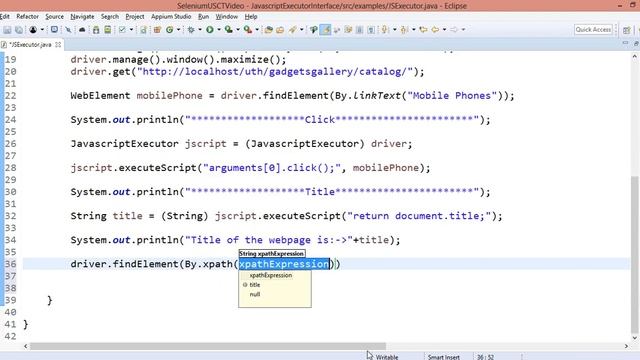Open the Run configurations dropdown arrow
The width and height of the screenshot is (640, 360).
219,30
